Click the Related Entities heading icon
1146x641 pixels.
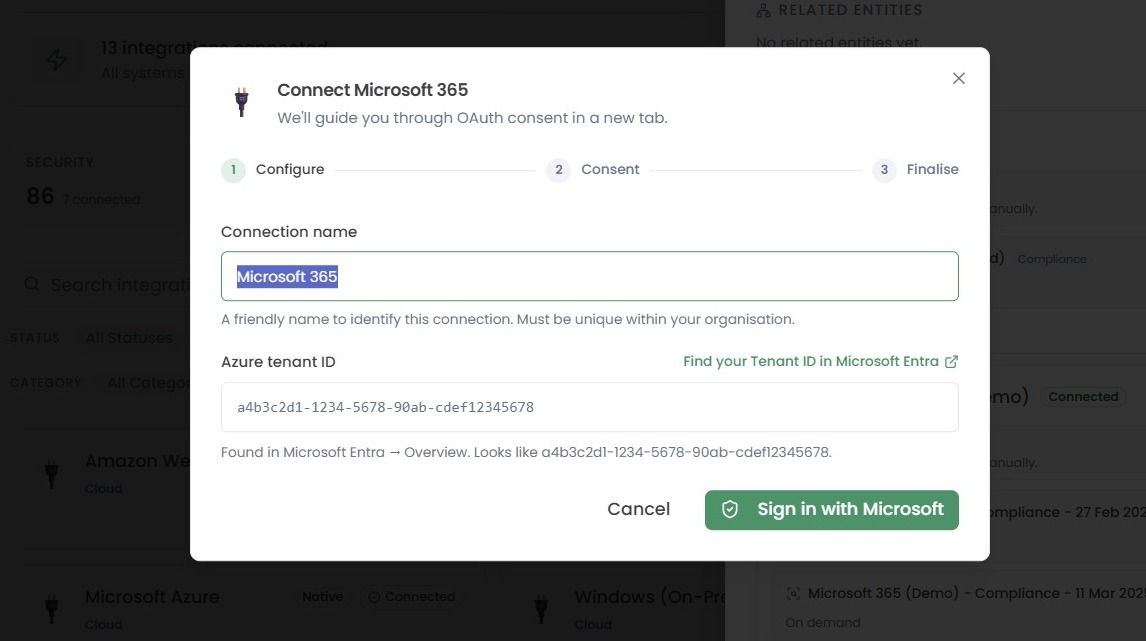(763, 10)
